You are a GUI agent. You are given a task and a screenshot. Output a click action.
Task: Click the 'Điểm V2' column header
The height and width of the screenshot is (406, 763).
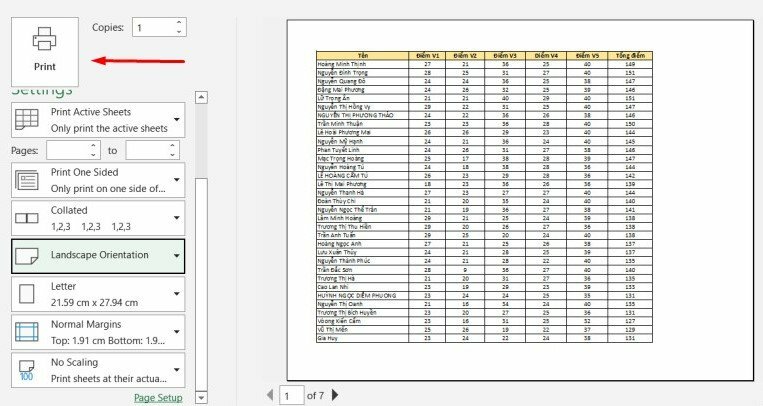coord(465,55)
